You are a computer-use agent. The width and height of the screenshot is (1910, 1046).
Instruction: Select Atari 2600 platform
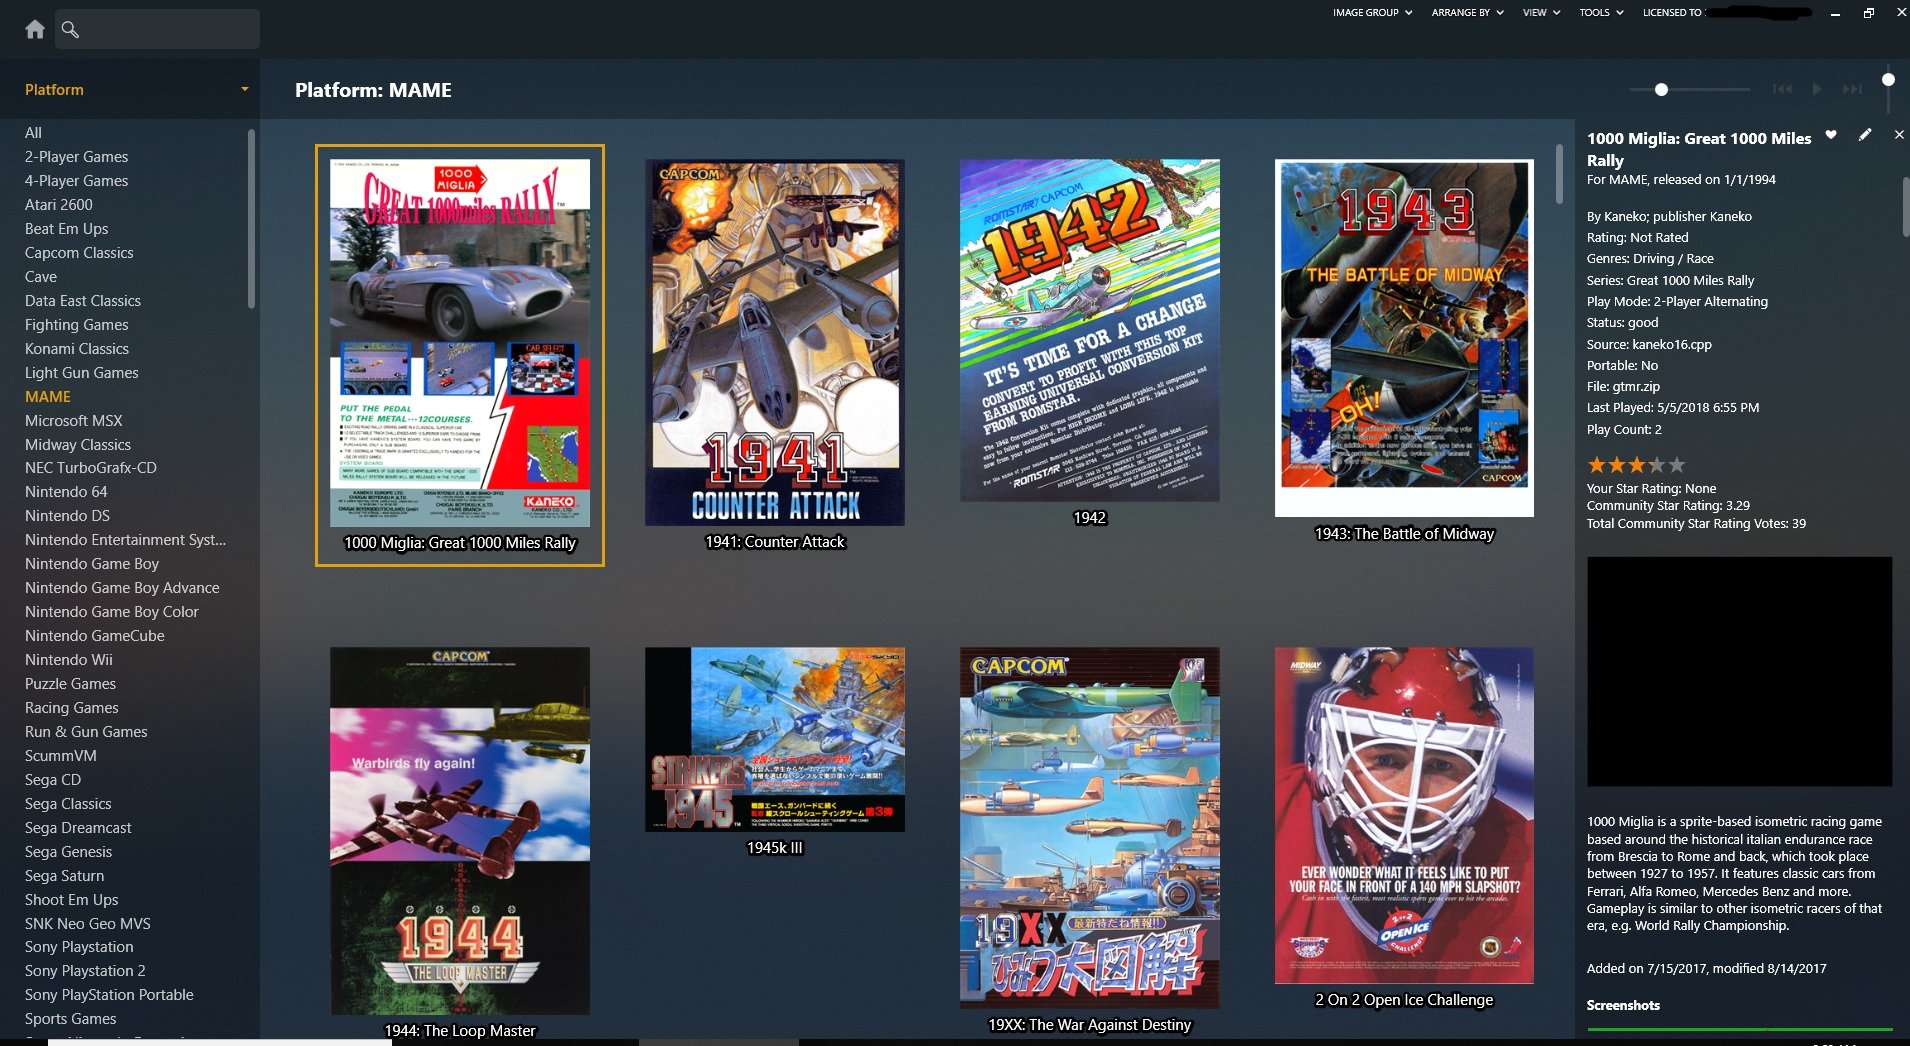pyautogui.click(x=58, y=204)
